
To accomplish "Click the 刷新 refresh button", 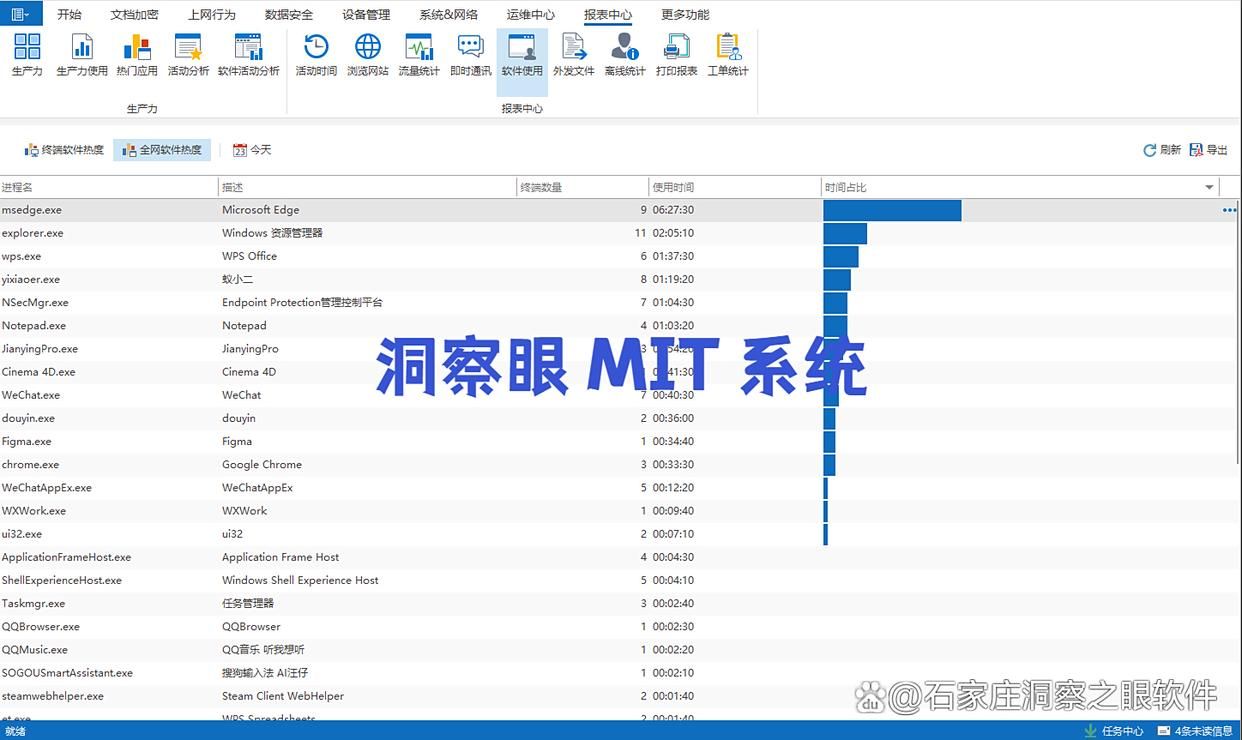I will click(1162, 150).
